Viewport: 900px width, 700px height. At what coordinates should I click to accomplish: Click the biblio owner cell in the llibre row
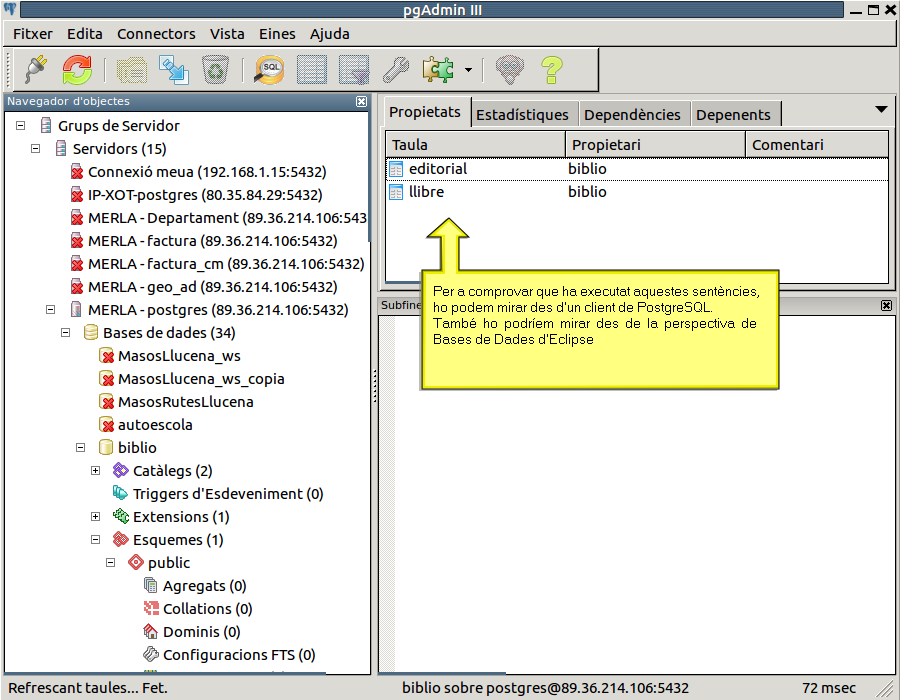(587, 192)
